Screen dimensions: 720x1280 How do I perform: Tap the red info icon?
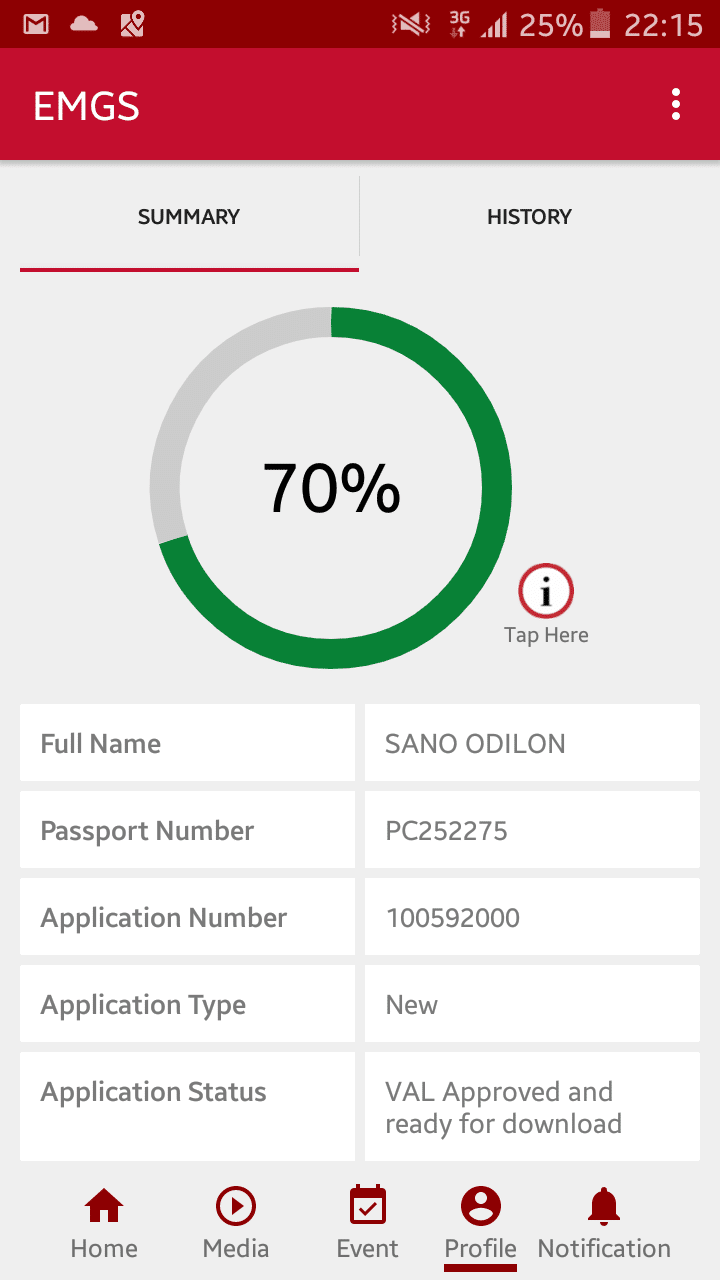point(546,592)
